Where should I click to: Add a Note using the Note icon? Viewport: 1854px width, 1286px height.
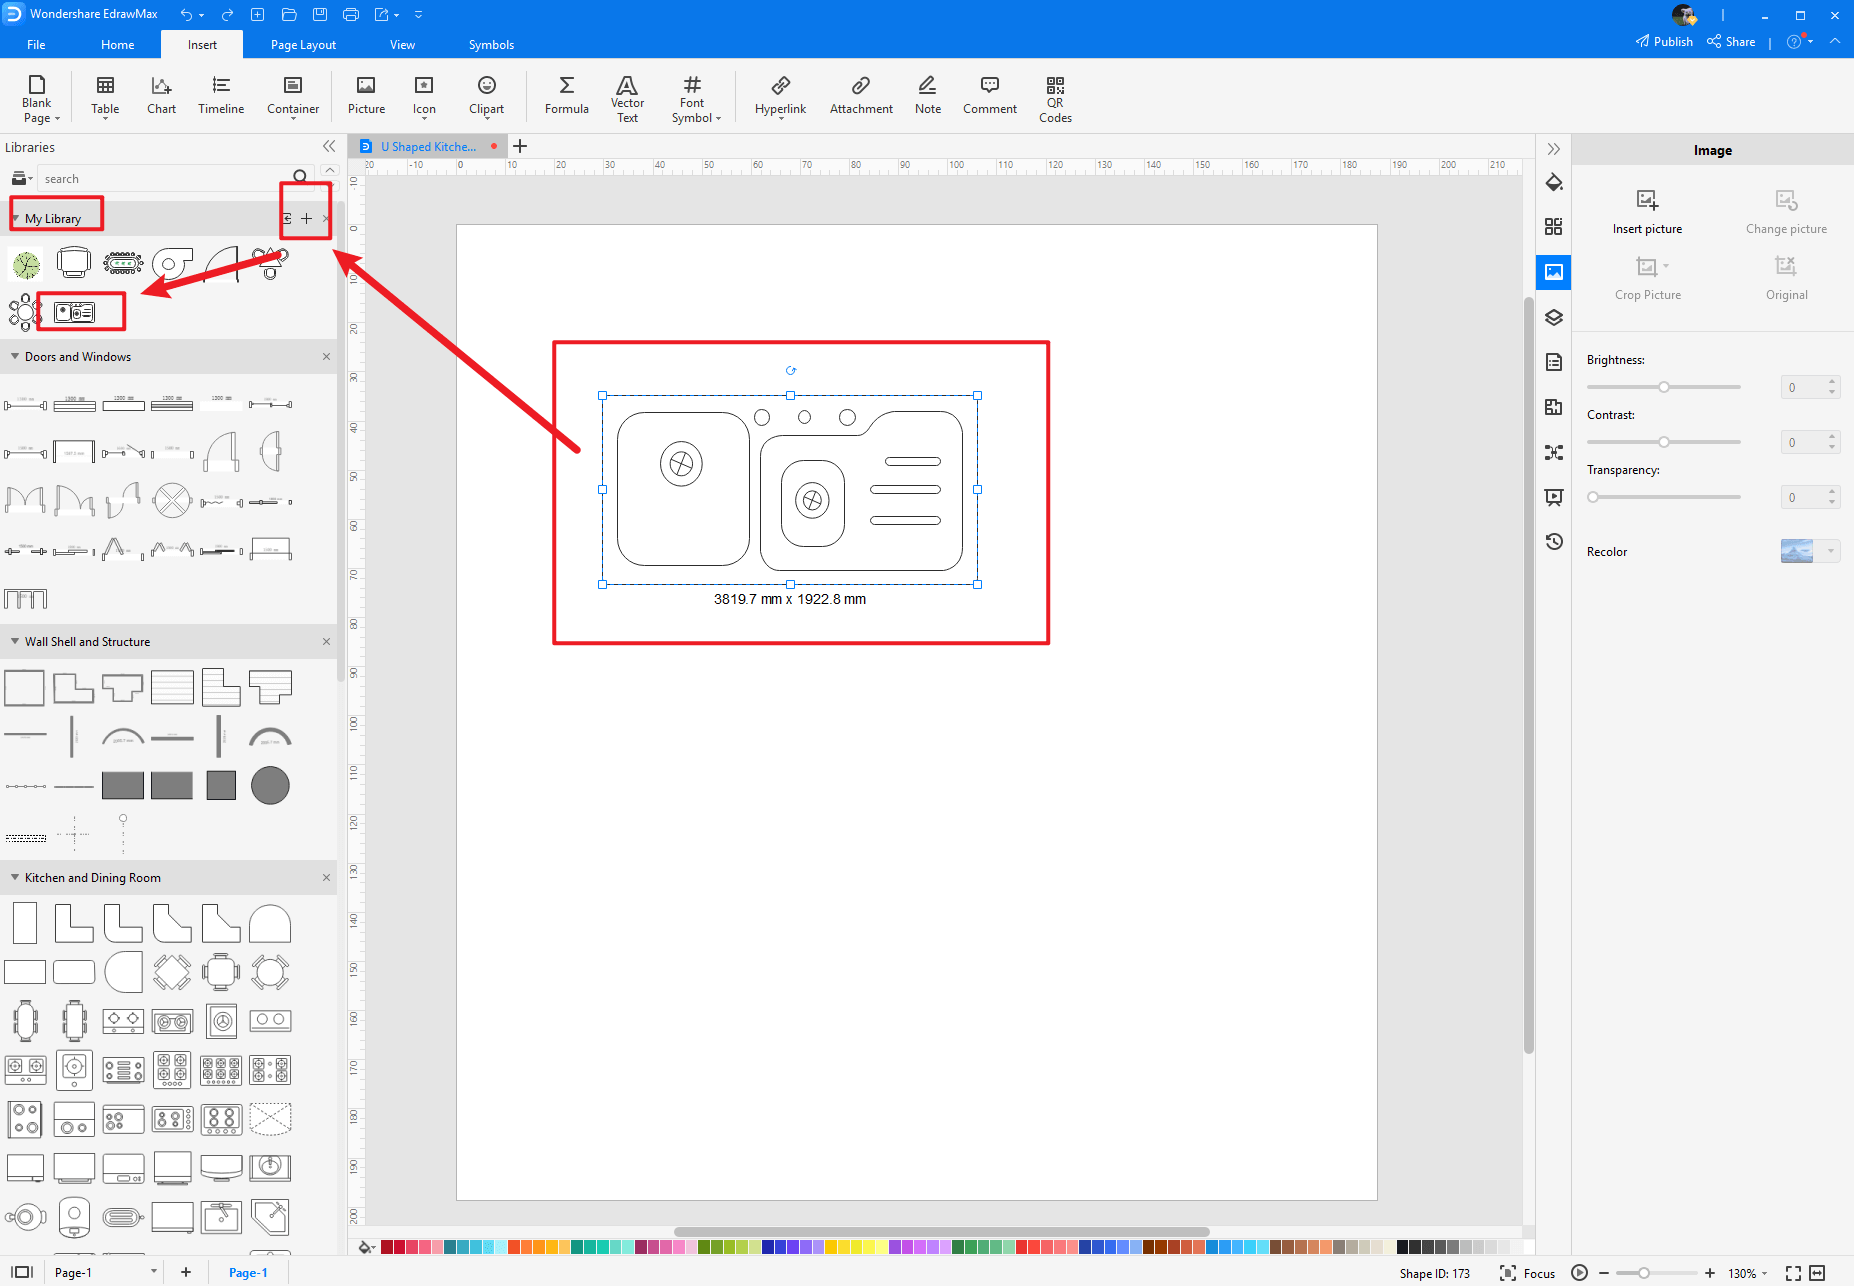[x=927, y=95]
